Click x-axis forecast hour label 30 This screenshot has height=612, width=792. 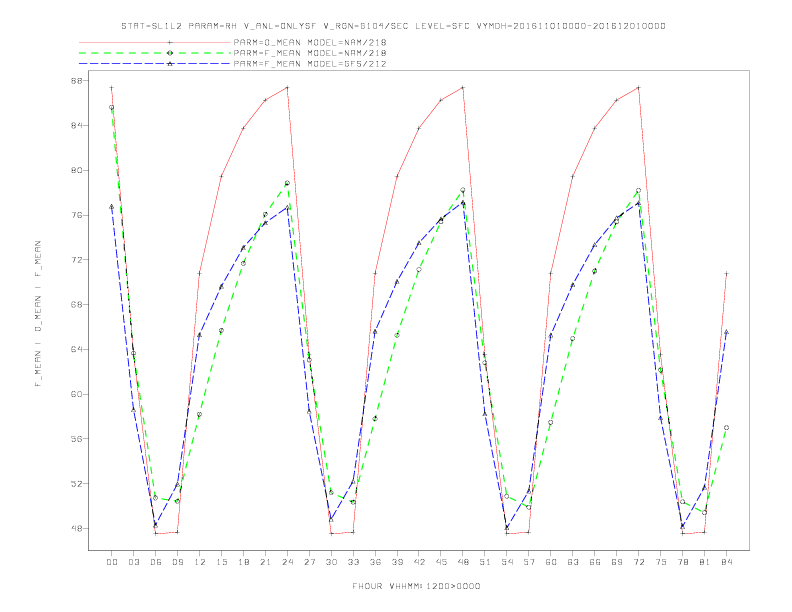[331, 562]
